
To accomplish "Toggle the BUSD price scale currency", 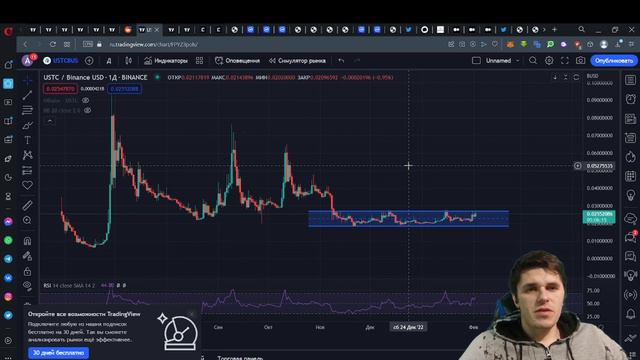I will click(x=592, y=76).
